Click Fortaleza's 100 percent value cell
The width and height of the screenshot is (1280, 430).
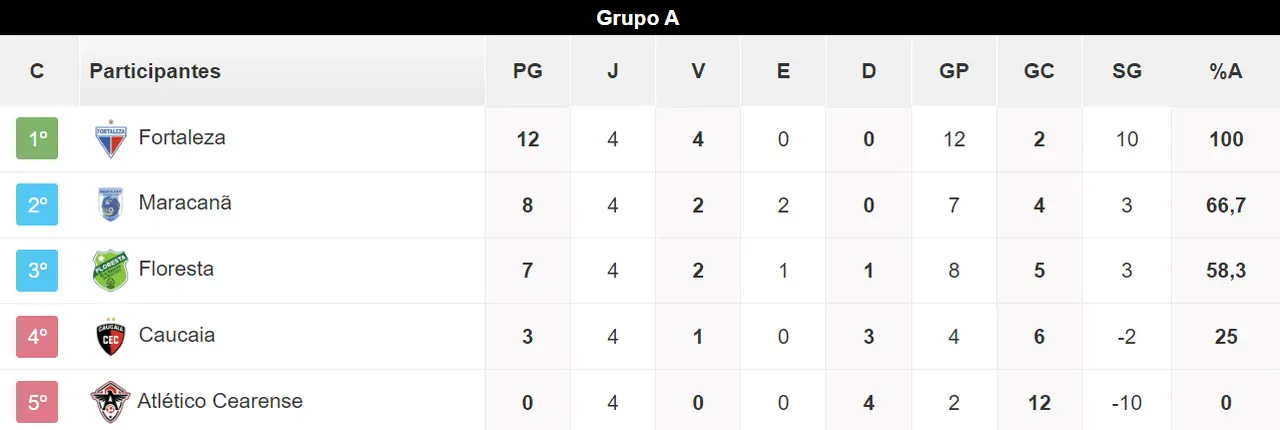tap(1225, 139)
